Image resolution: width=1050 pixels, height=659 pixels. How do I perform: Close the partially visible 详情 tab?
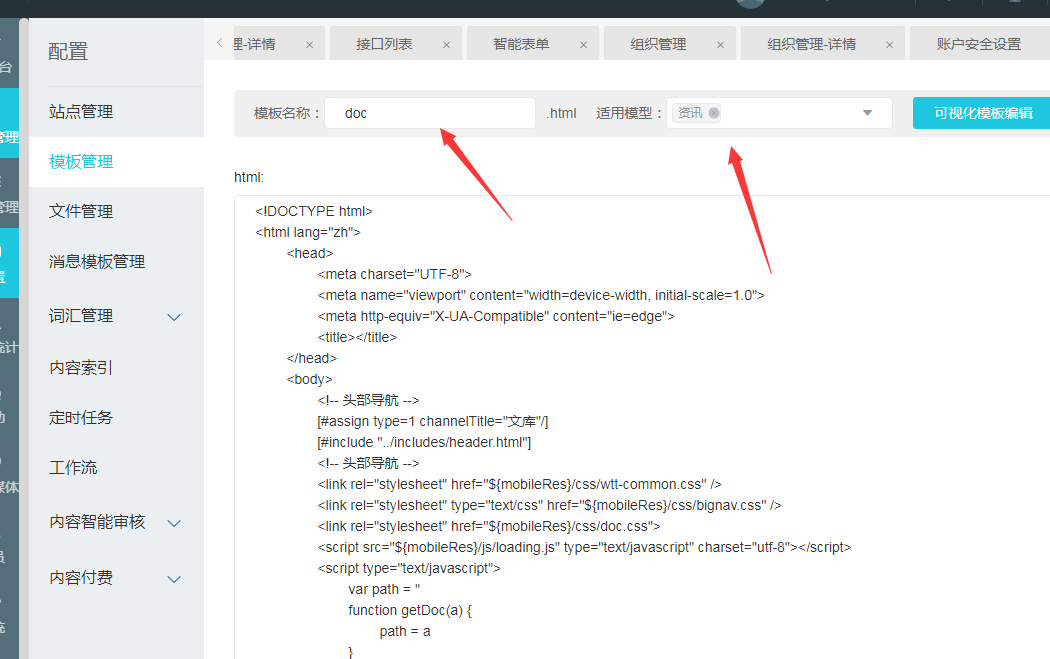point(309,45)
